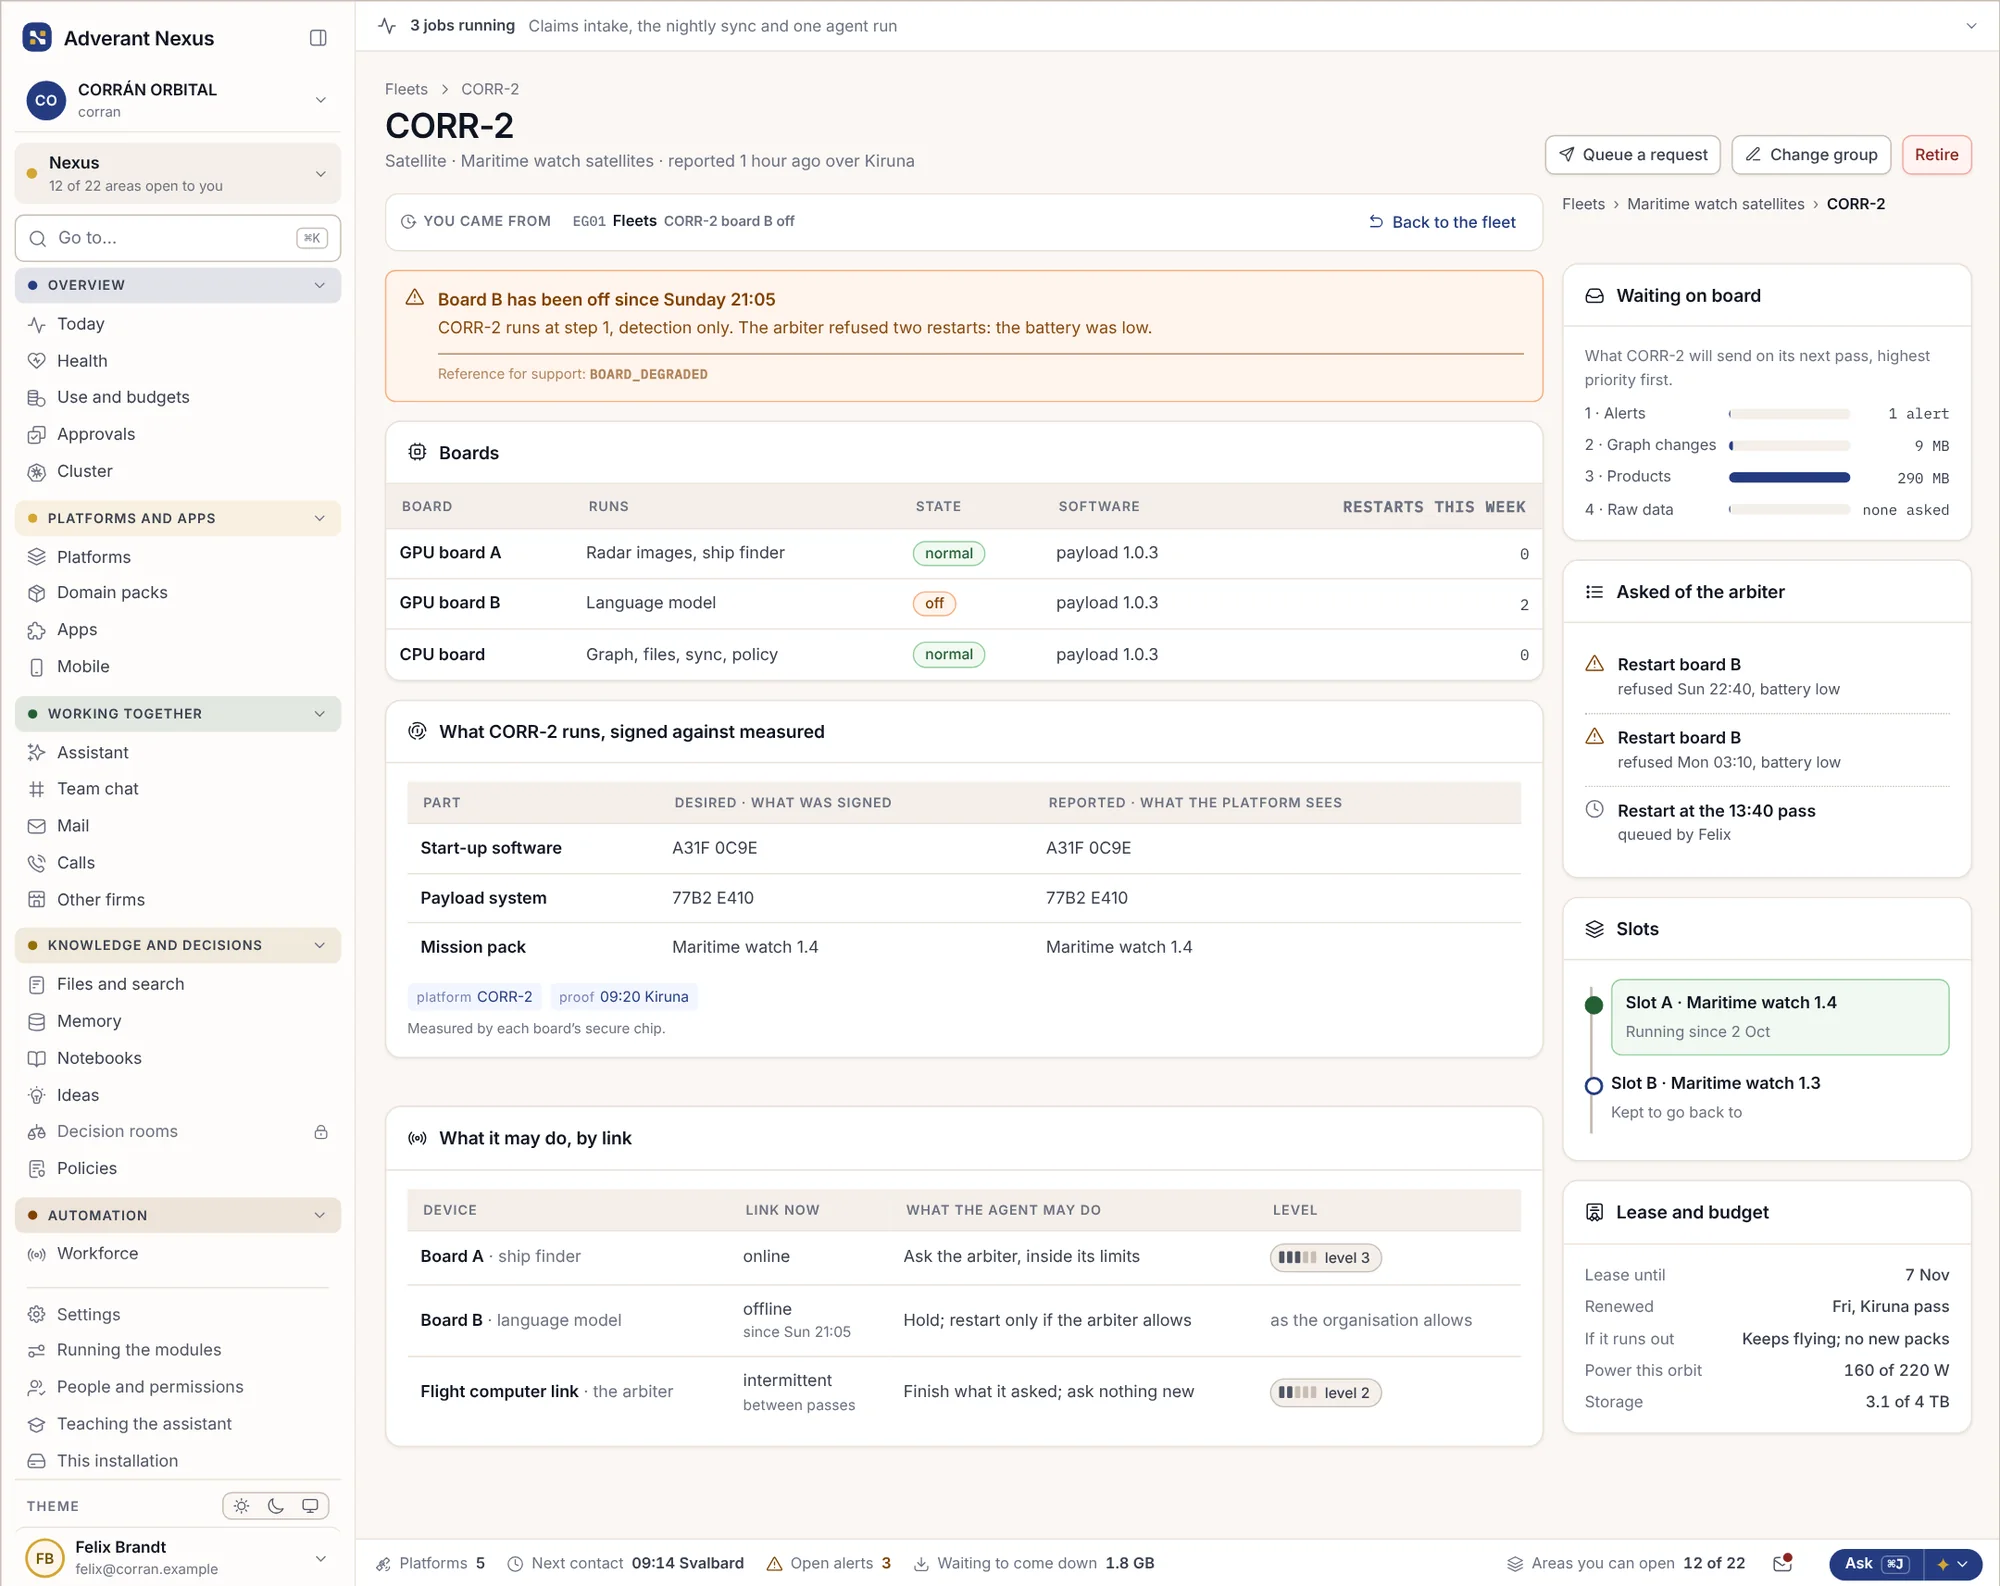Click the Adverant Nexus logo icon
Image resolution: width=2000 pixels, height=1586 pixels.
(37, 38)
